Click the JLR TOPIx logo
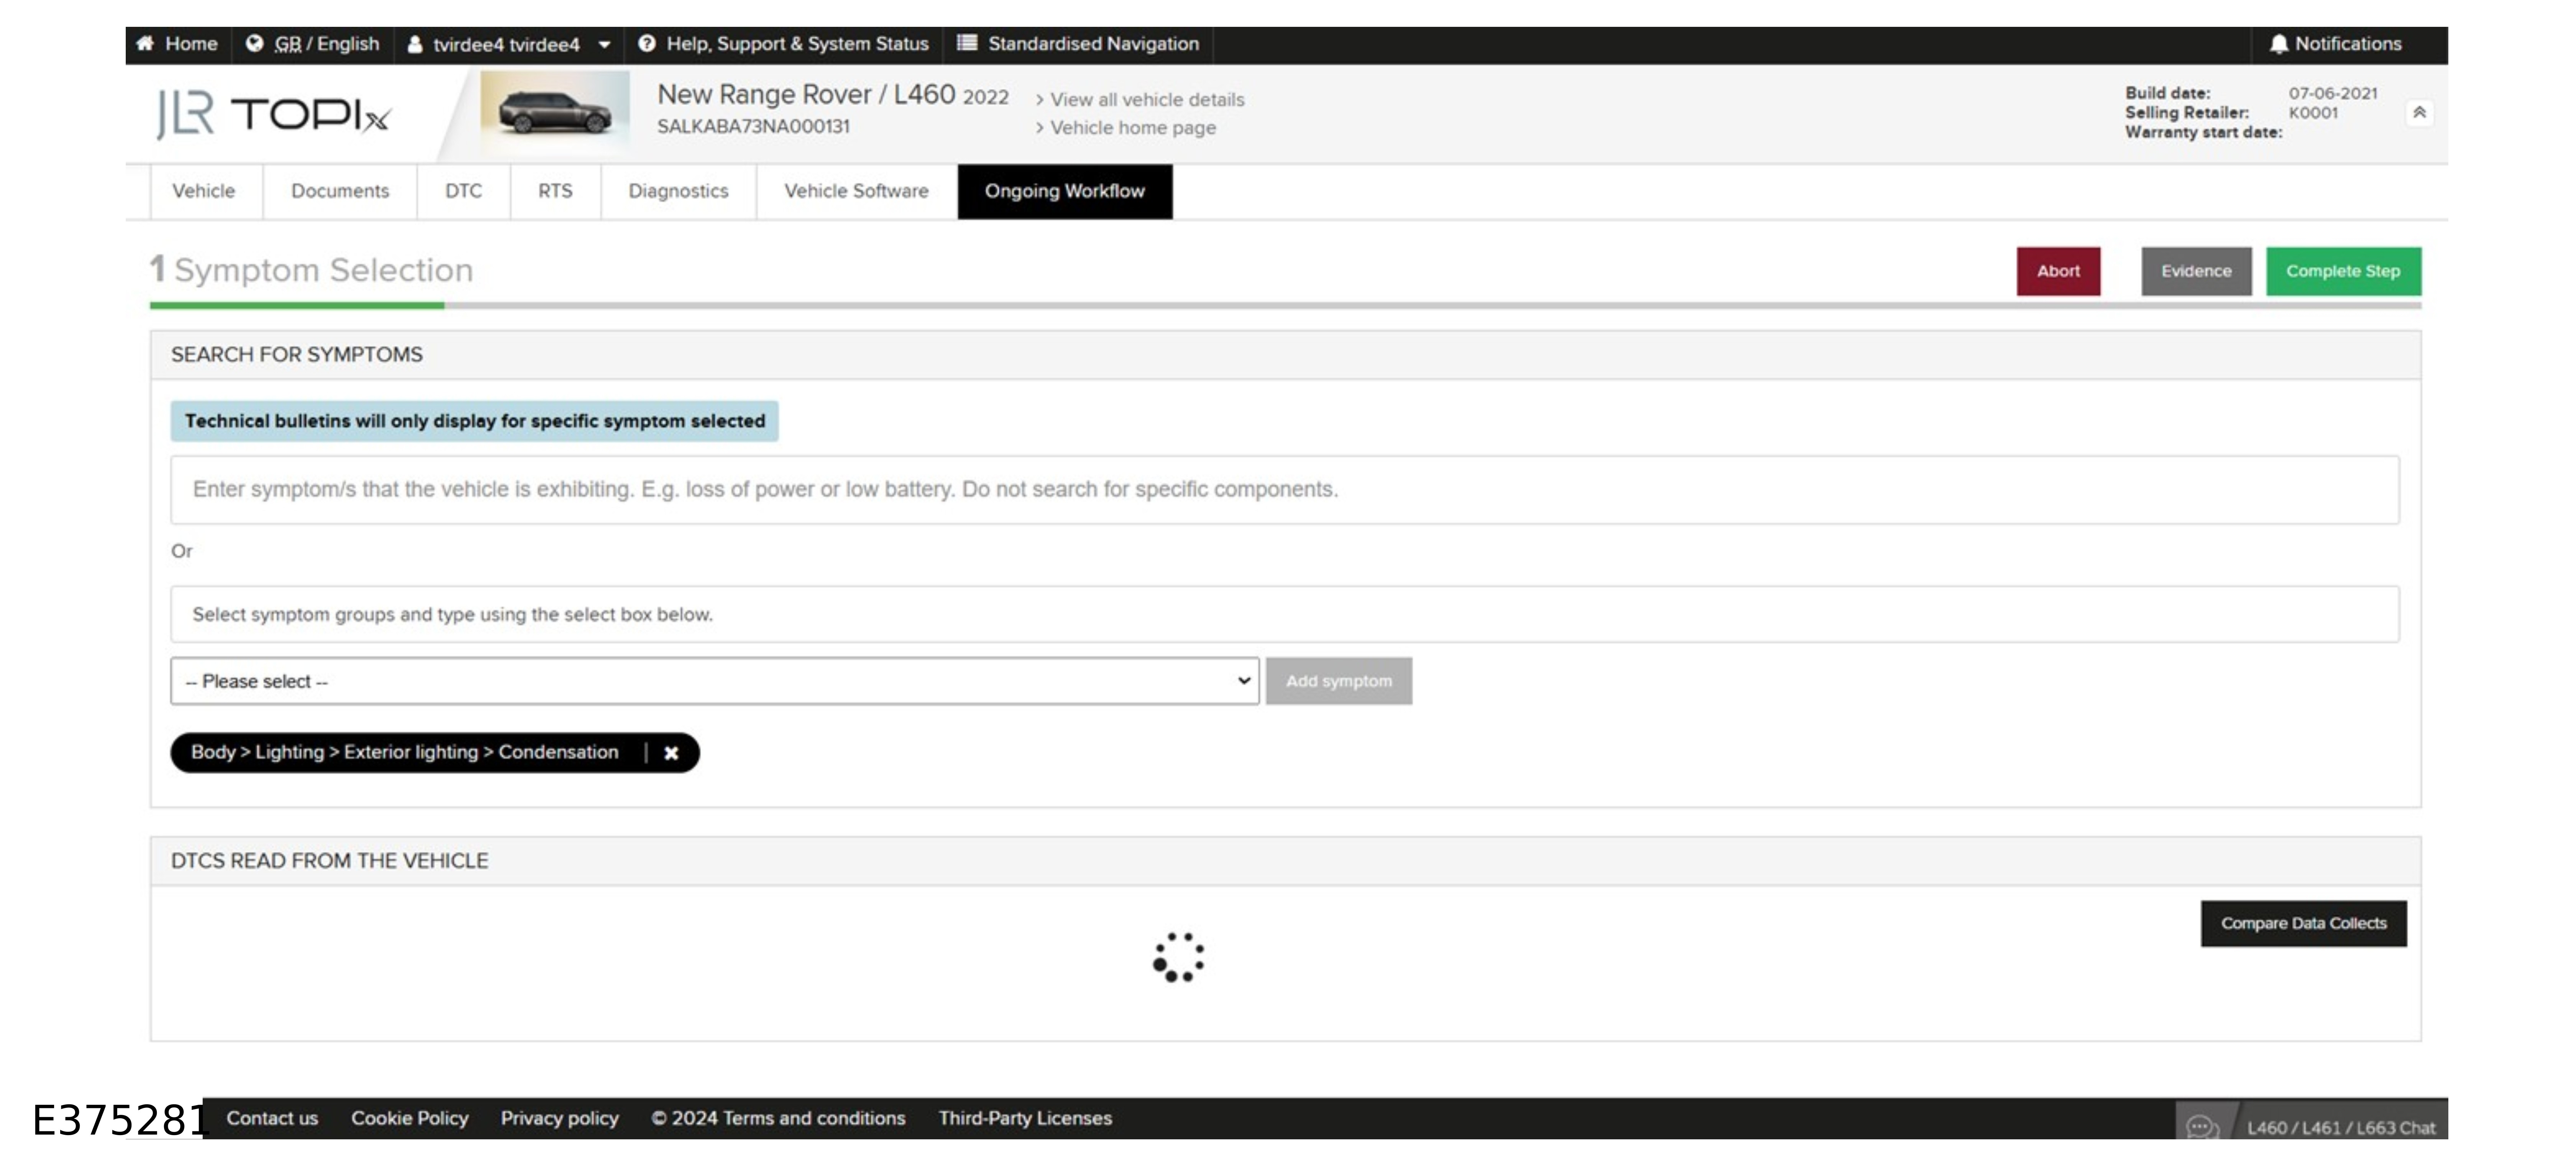2576x1165 pixels. 273,114
